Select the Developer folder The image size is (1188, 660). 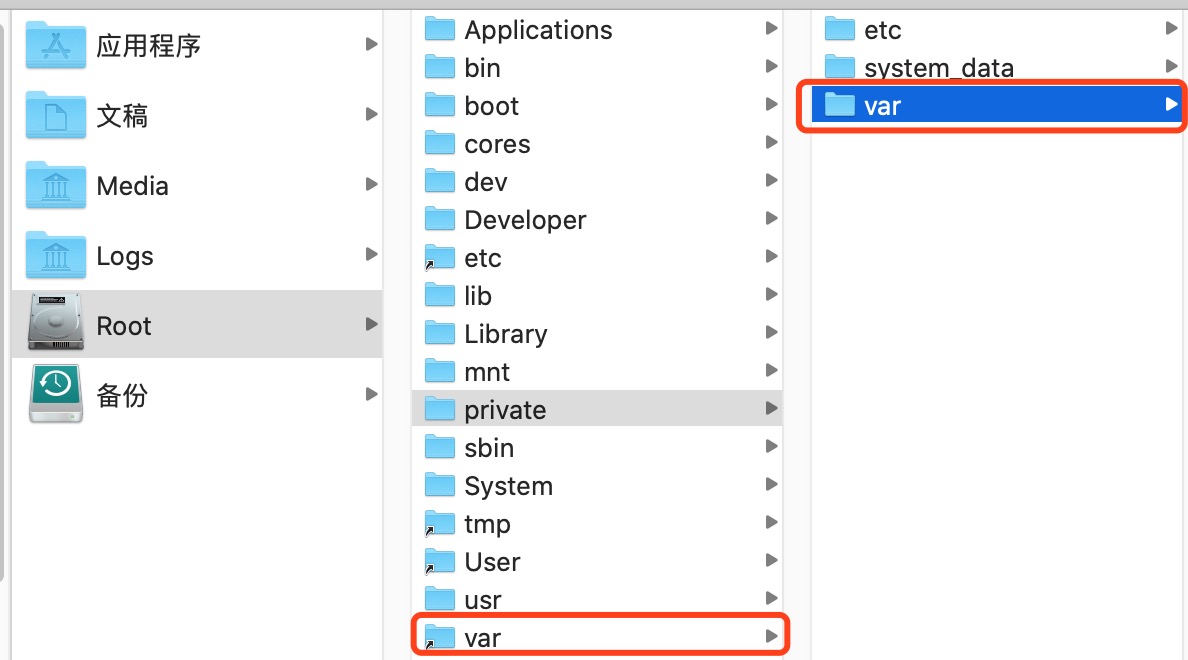[x=597, y=219]
